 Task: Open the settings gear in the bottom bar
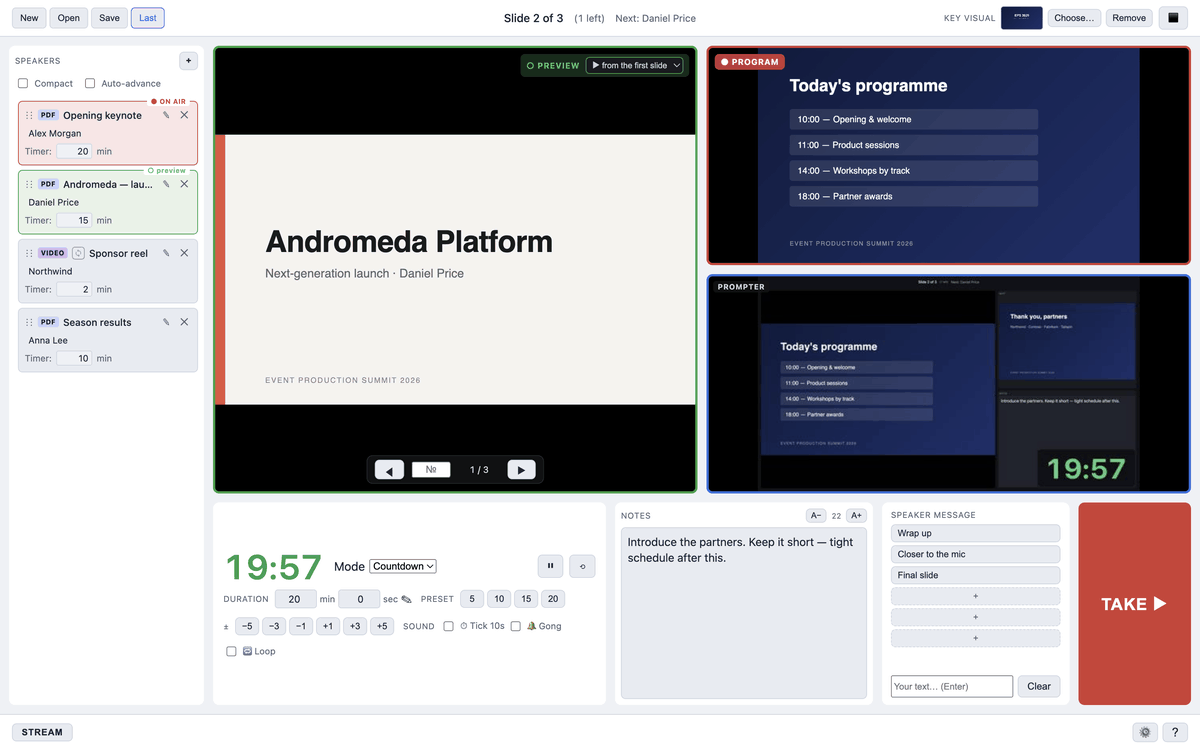[x=1145, y=732]
